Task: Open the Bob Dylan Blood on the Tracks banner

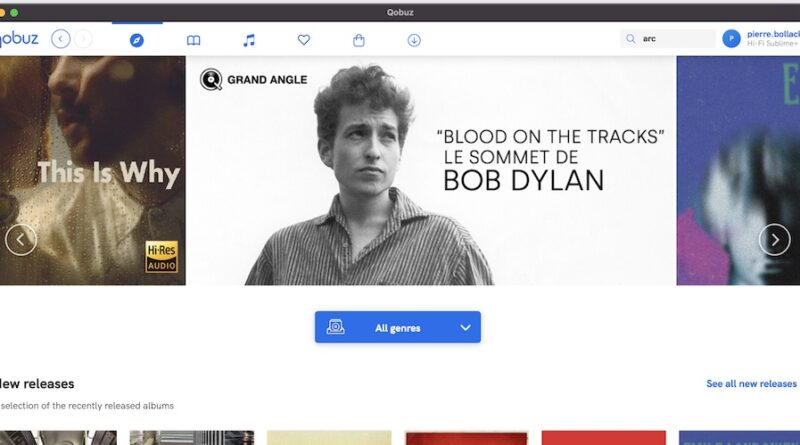Action: click(431, 170)
